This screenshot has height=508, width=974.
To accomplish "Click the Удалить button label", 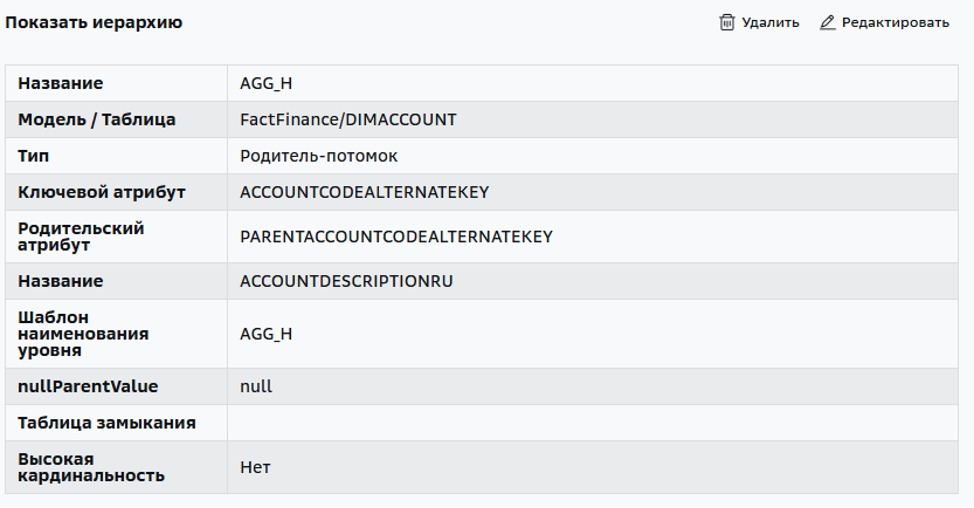I will pos(770,23).
